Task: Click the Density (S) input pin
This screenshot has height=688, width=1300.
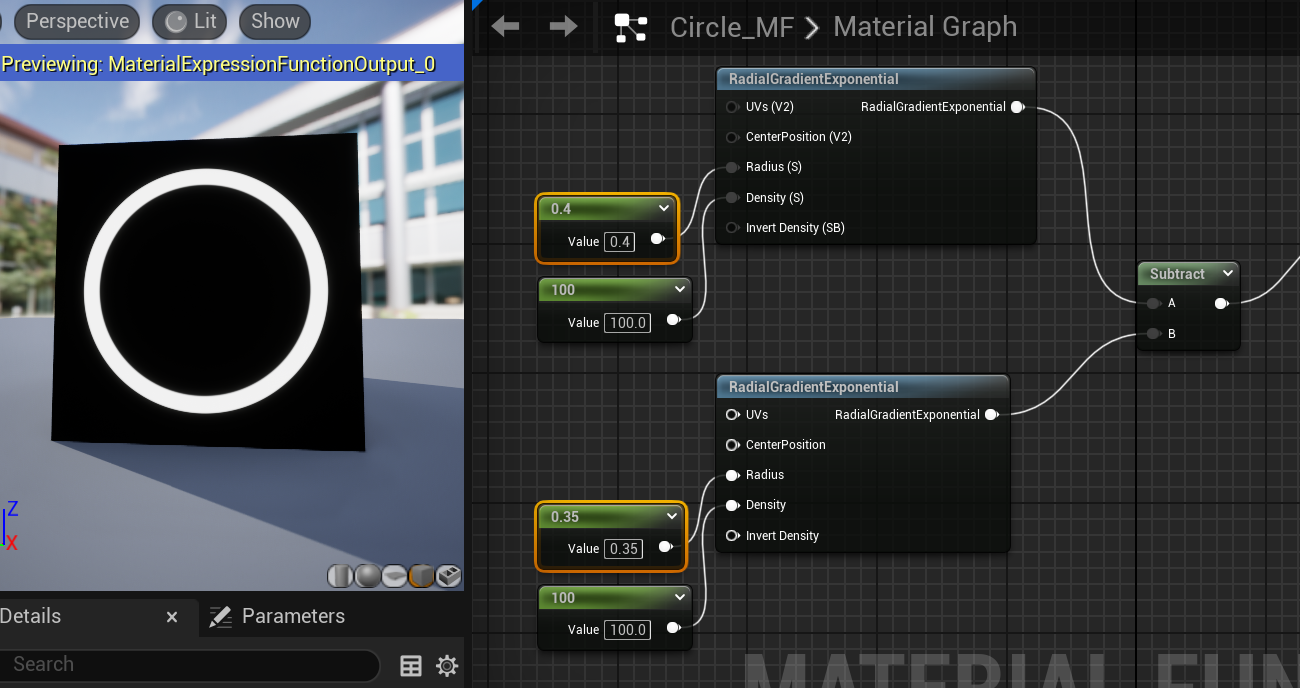Action: 733,198
